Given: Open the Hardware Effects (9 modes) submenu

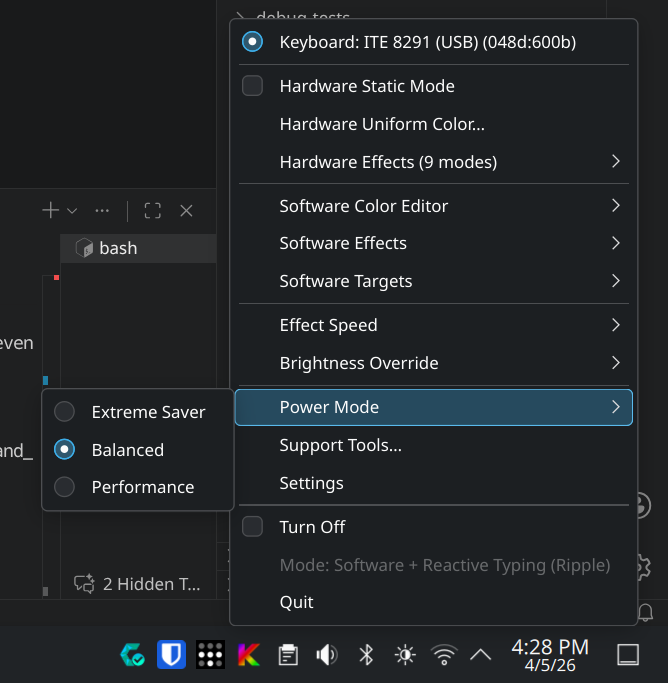Looking at the screenshot, I should click(434, 162).
